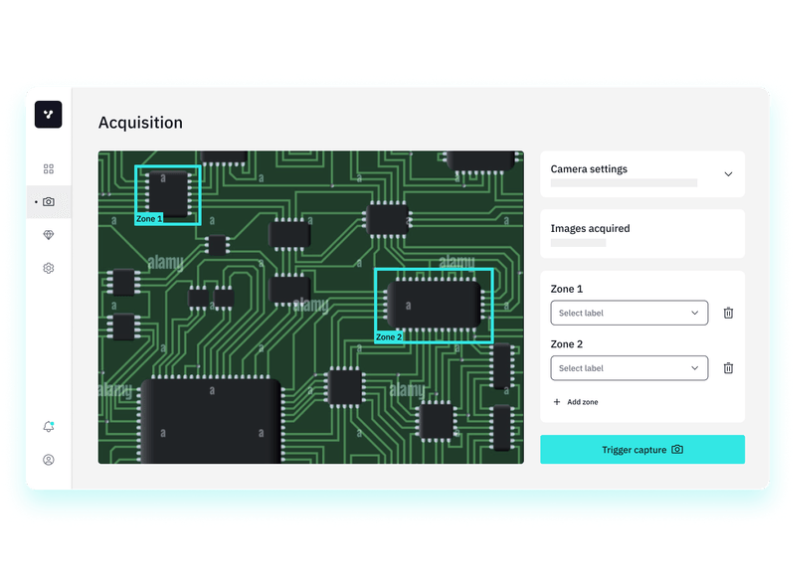793x564 pixels.
Task: Open the Zone 2 Select label dropdown
Action: (x=629, y=368)
